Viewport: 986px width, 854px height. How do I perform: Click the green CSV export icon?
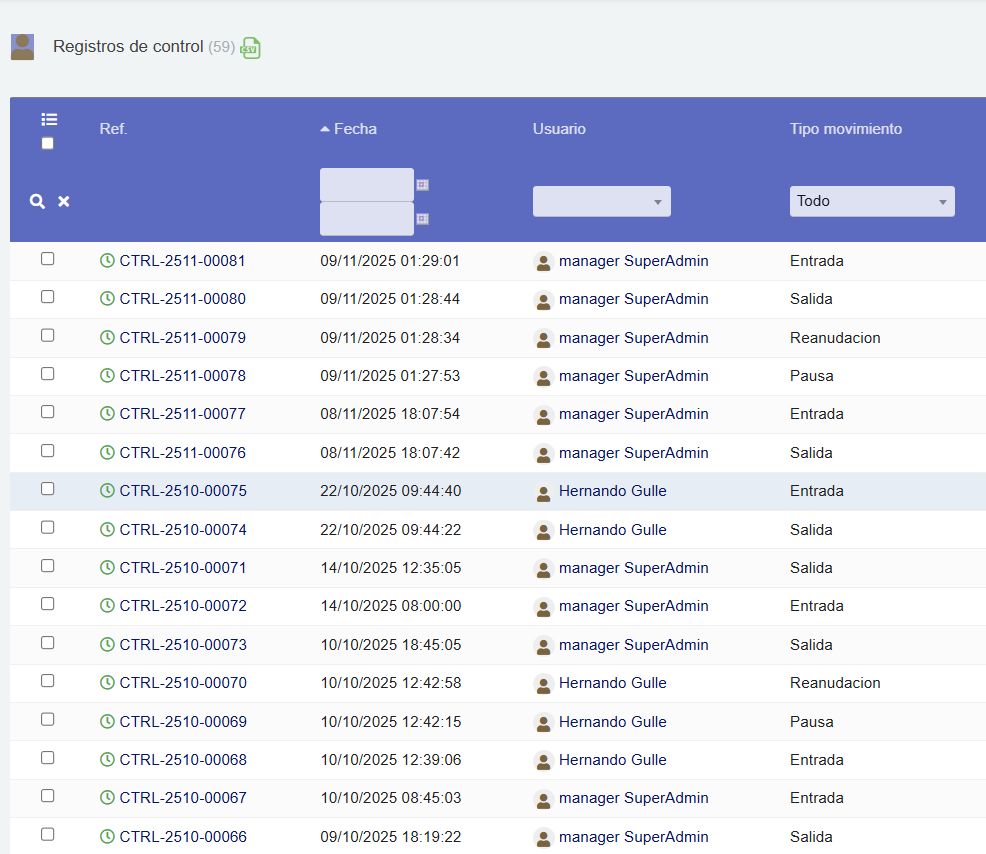[x=250, y=47]
